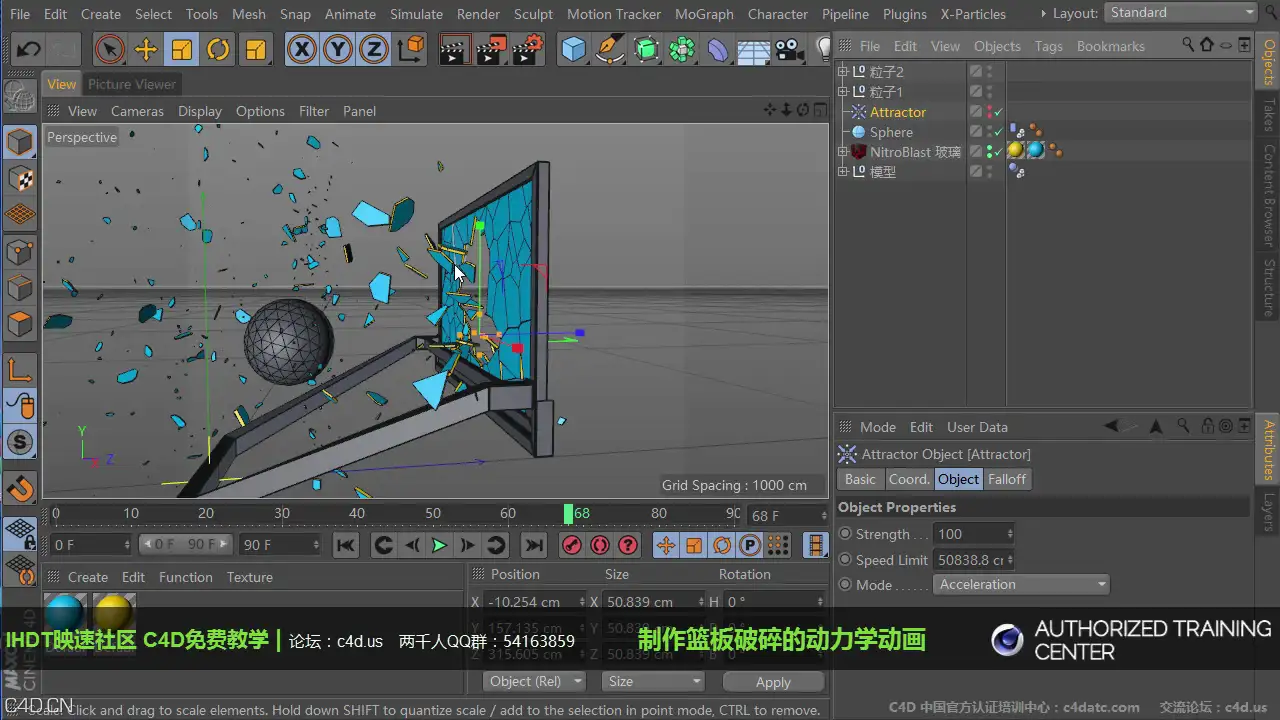Toggle Sphere enable checkmark
The height and width of the screenshot is (720, 1280).
pos(998,132)
